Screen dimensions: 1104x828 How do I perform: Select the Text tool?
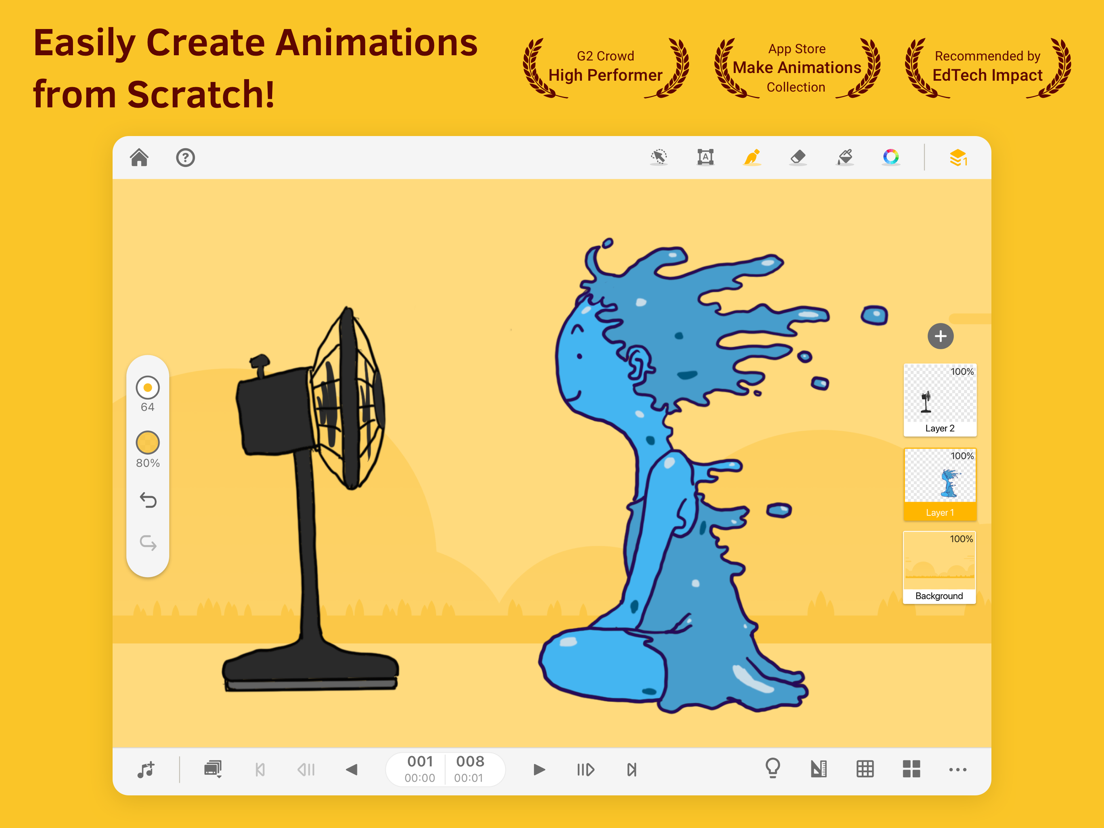coord(705,157)
